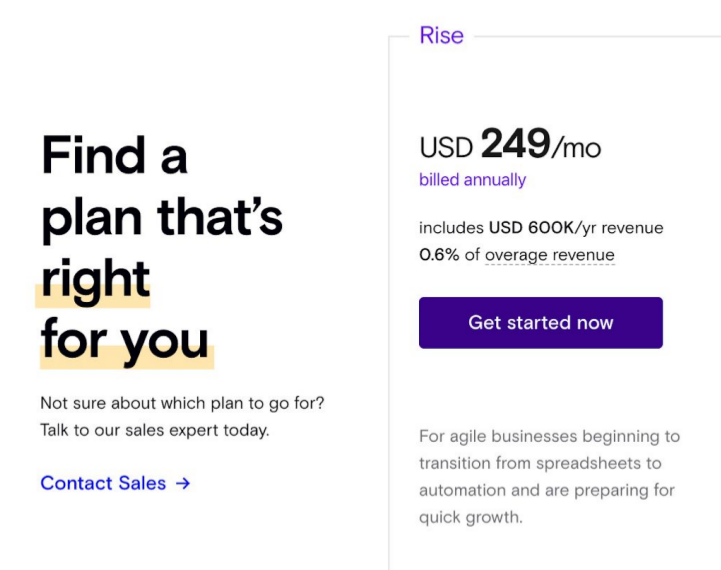Viewport: 721px width, 570px height.
Task: Click the purple billed annually text
Action: (472, 180)
